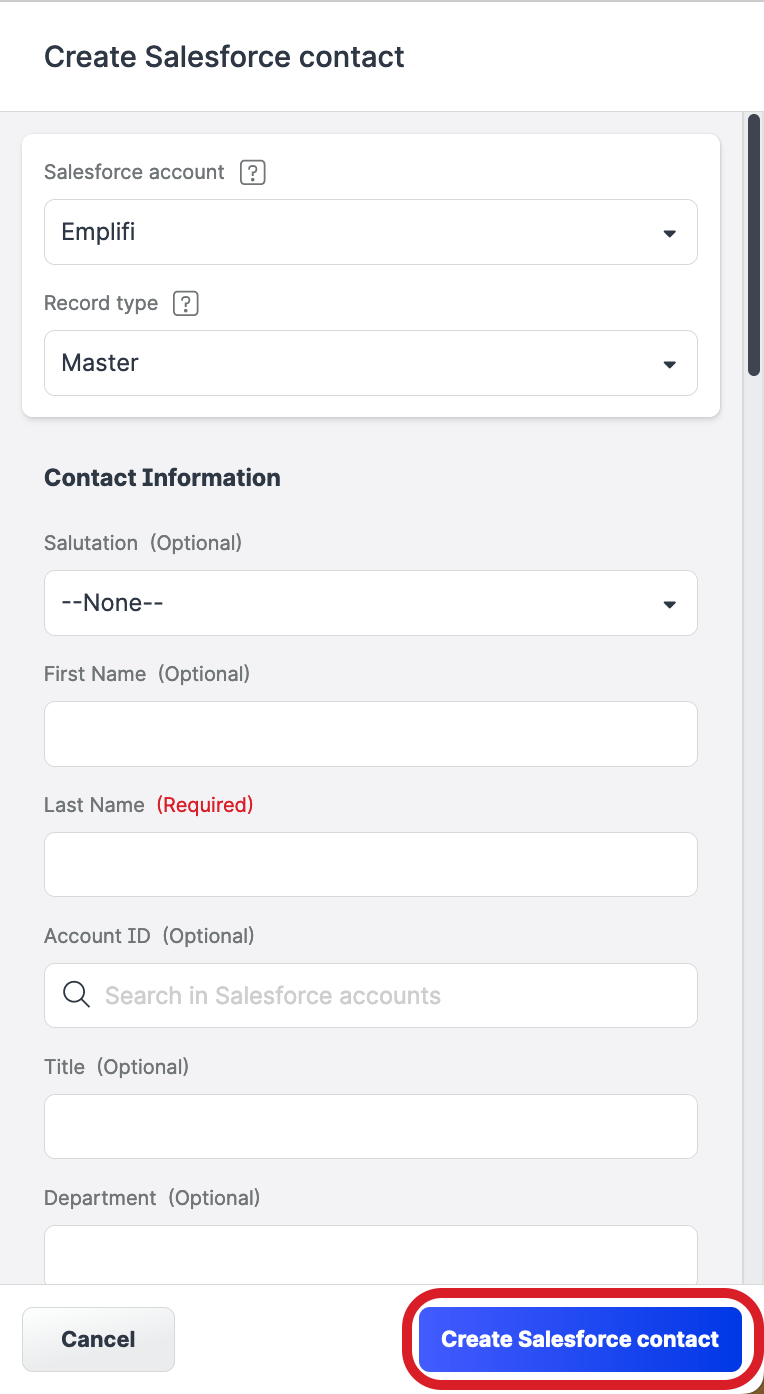Click into the Last Name required field

370,865
